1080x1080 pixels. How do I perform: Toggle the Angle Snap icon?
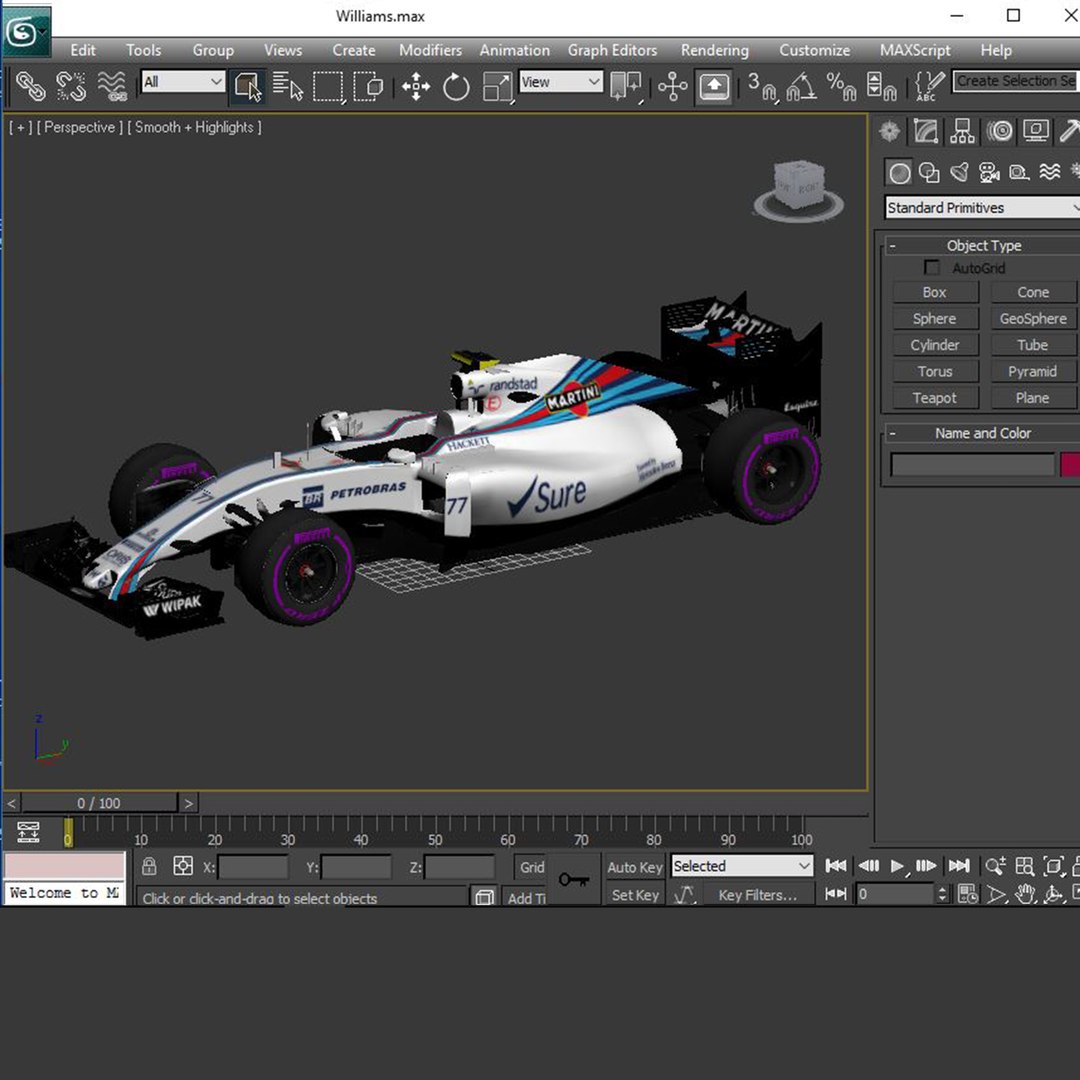(801, 87)
